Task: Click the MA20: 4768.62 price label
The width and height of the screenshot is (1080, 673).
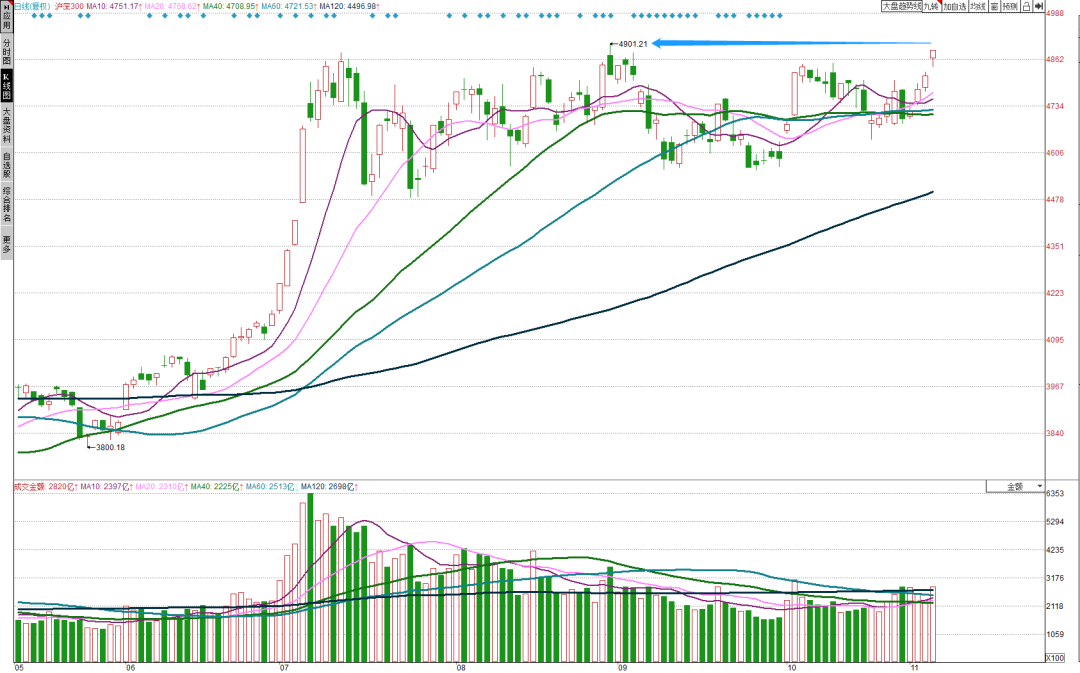Action: 172,6
